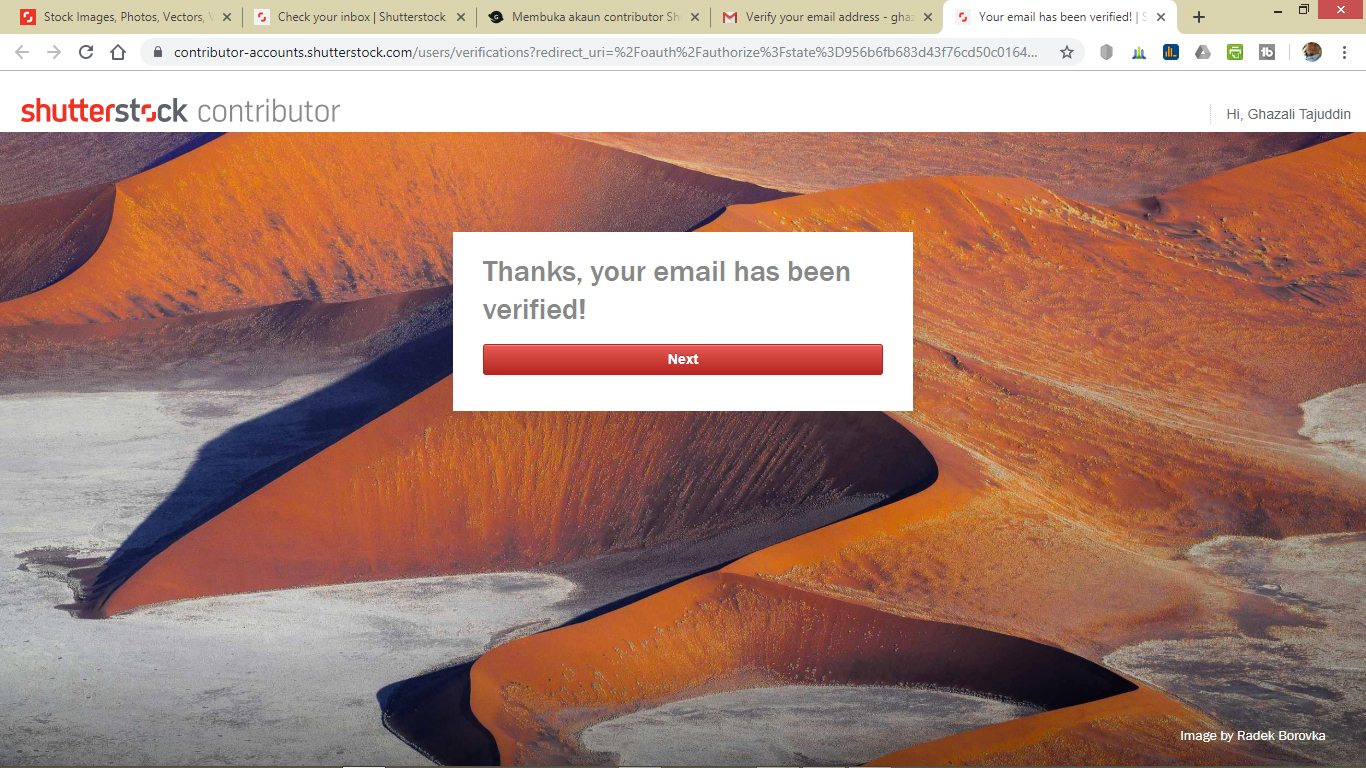This screenshot has width=1366, height=768.
Task: Open the gray shield extension icon
Action: click(x=1106, y=52)
